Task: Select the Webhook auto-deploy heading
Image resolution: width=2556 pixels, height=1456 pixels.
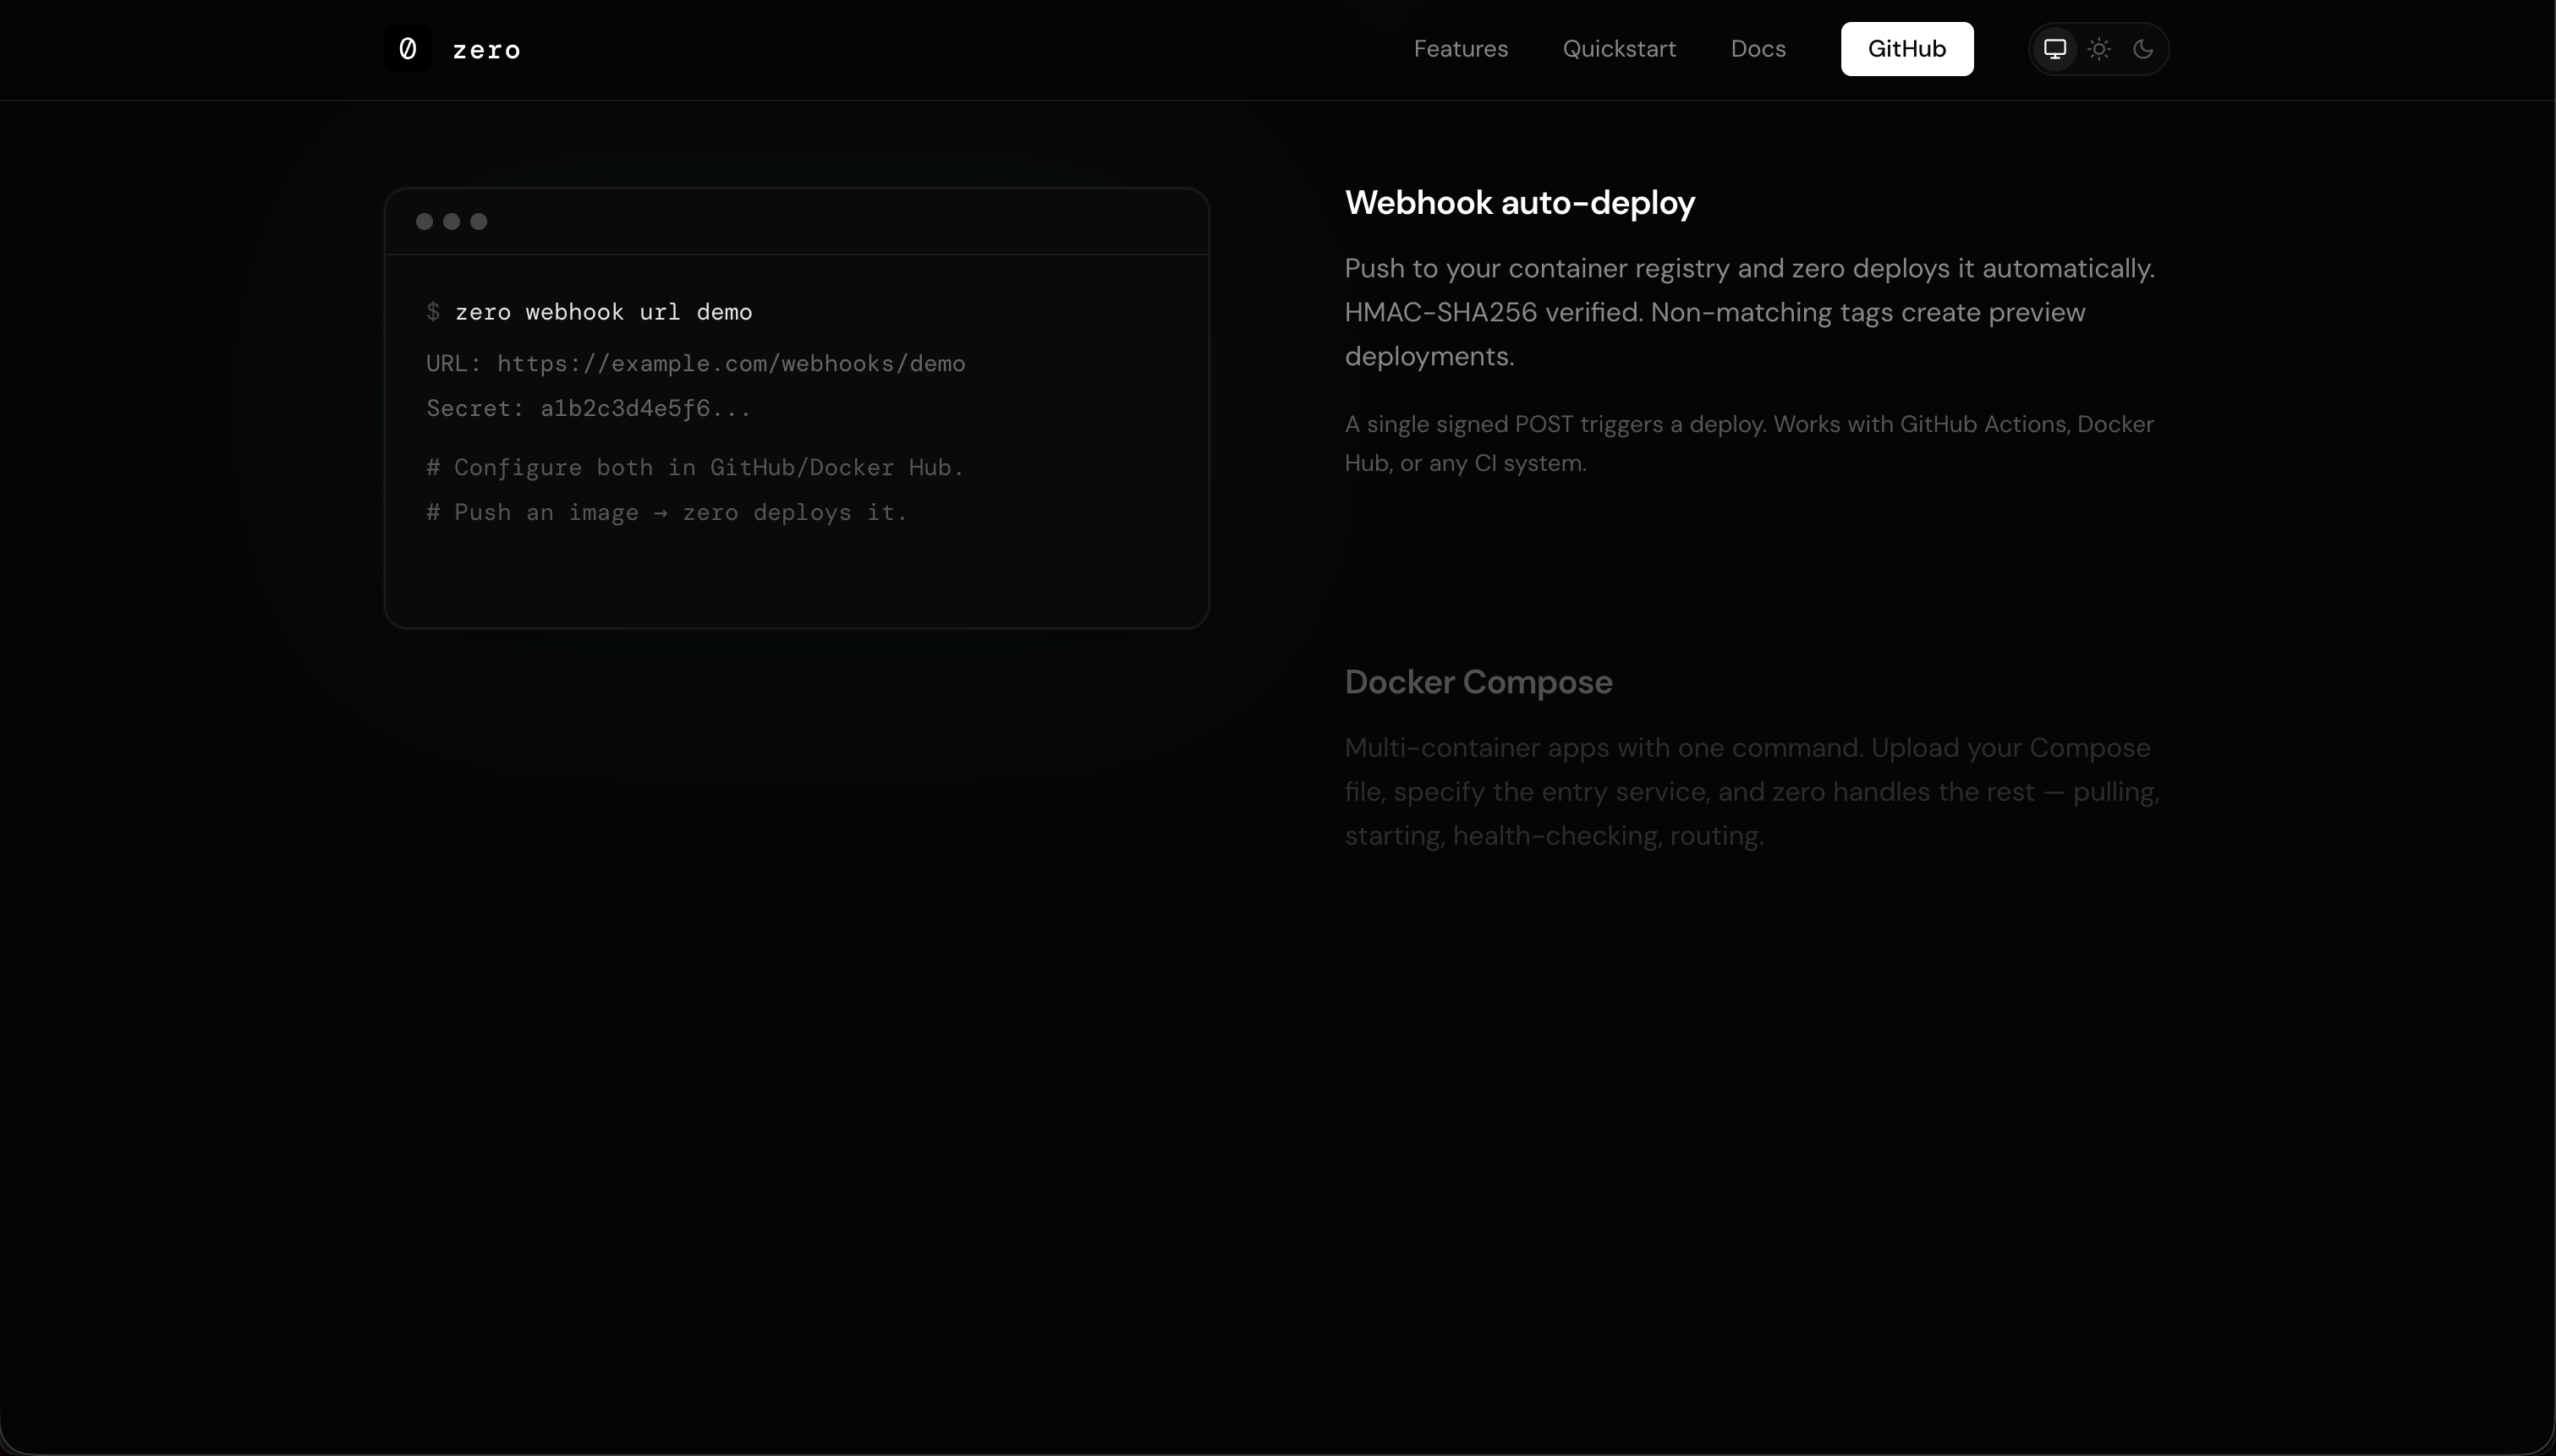Action: pyautogui.click(x=1519, y=203)
